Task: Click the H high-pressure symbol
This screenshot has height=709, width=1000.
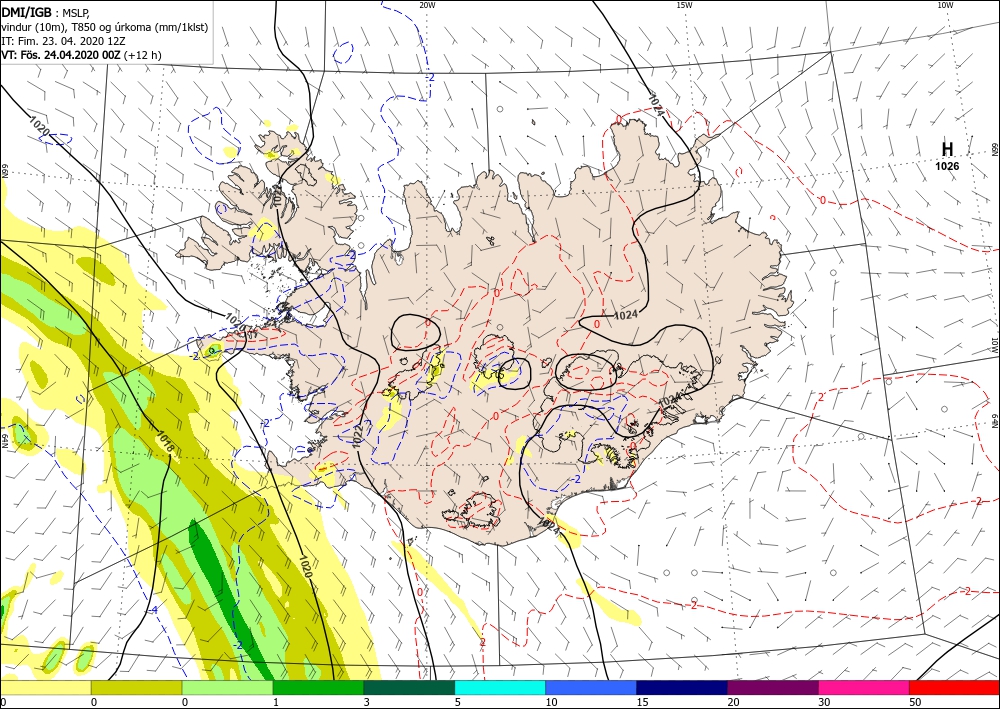Action: coord(947,149)
